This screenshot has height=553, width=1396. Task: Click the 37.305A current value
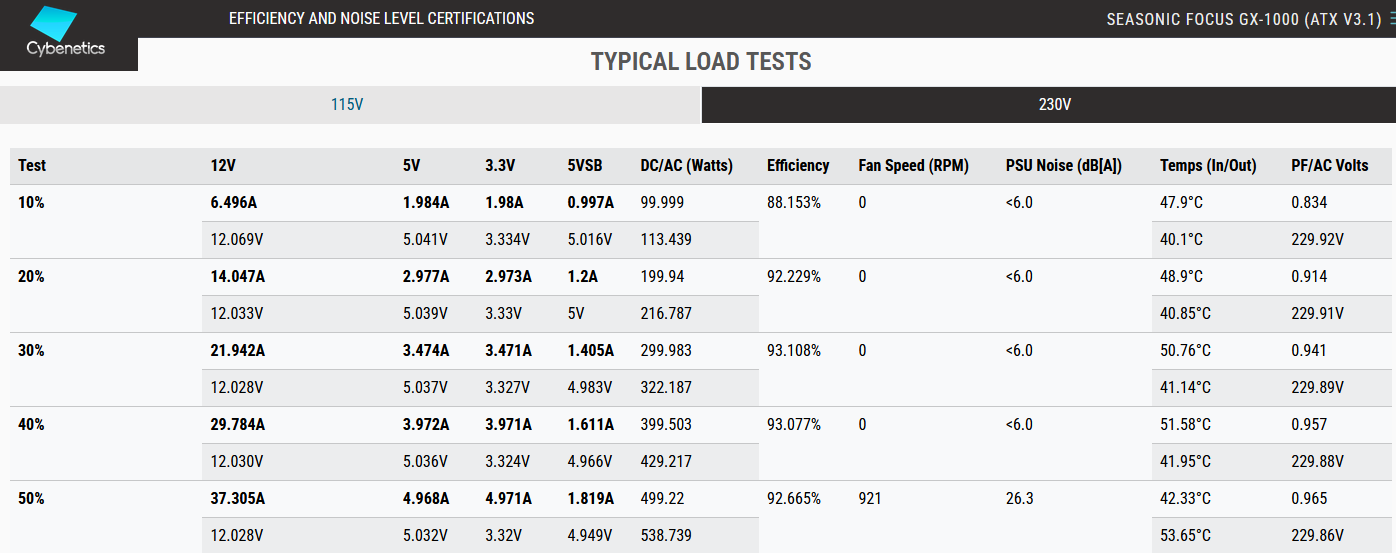(237, 499)
